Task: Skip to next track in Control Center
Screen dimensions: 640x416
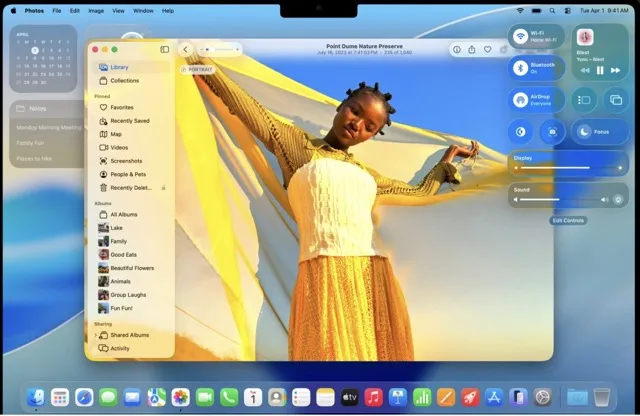Action: [616, 71]
